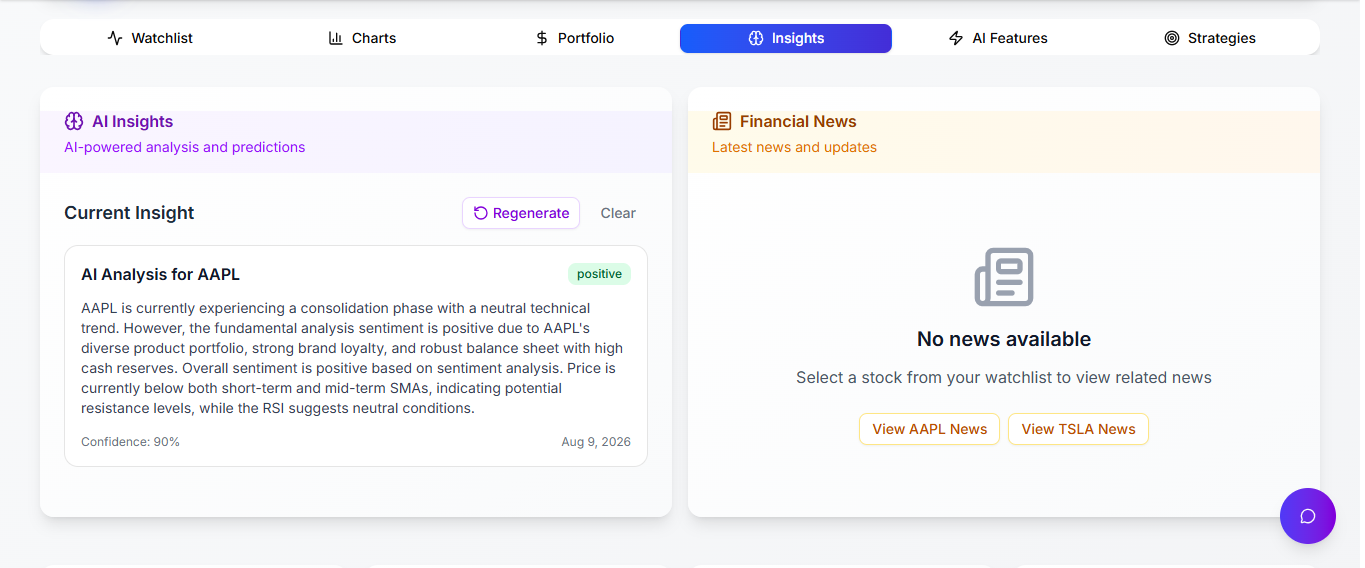The height and width of the screenshot is (568, 1365).
Task: Click the Charts bar graph icon
Action: pos(336,38)
